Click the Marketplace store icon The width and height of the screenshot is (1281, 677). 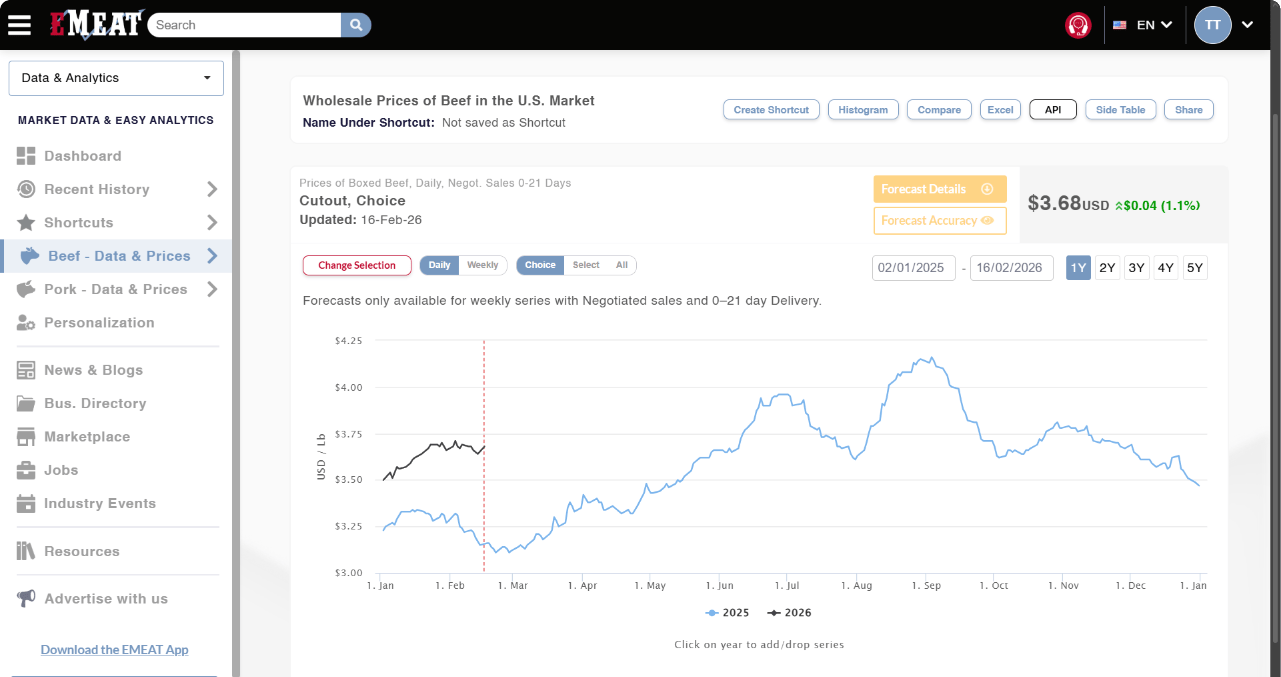click(26, 437)
